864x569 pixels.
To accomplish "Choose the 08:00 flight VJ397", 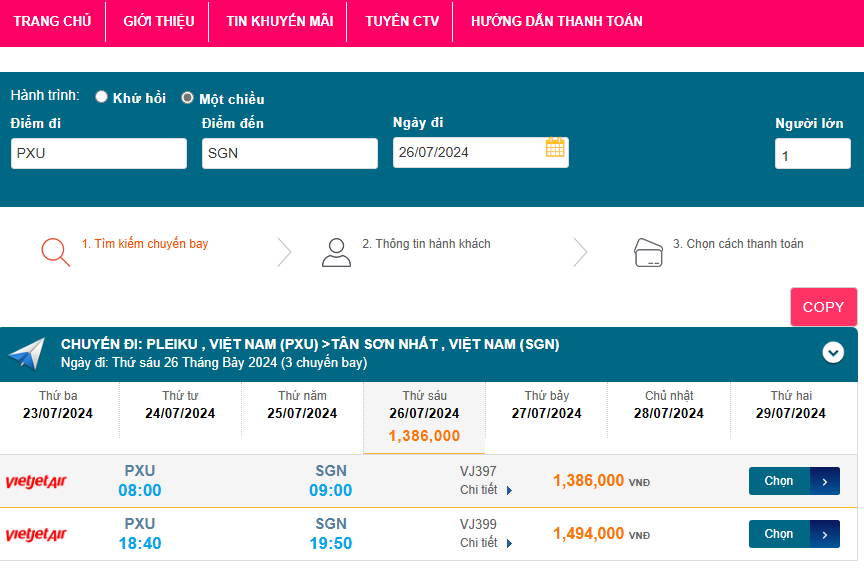I will 780,481.
